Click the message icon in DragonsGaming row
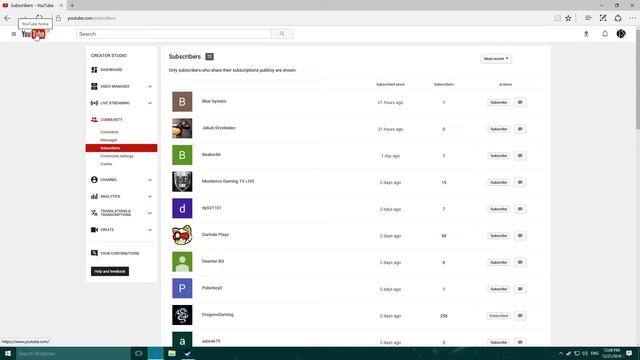Viewport: 640px width, 360px height. tap(520, 316)
